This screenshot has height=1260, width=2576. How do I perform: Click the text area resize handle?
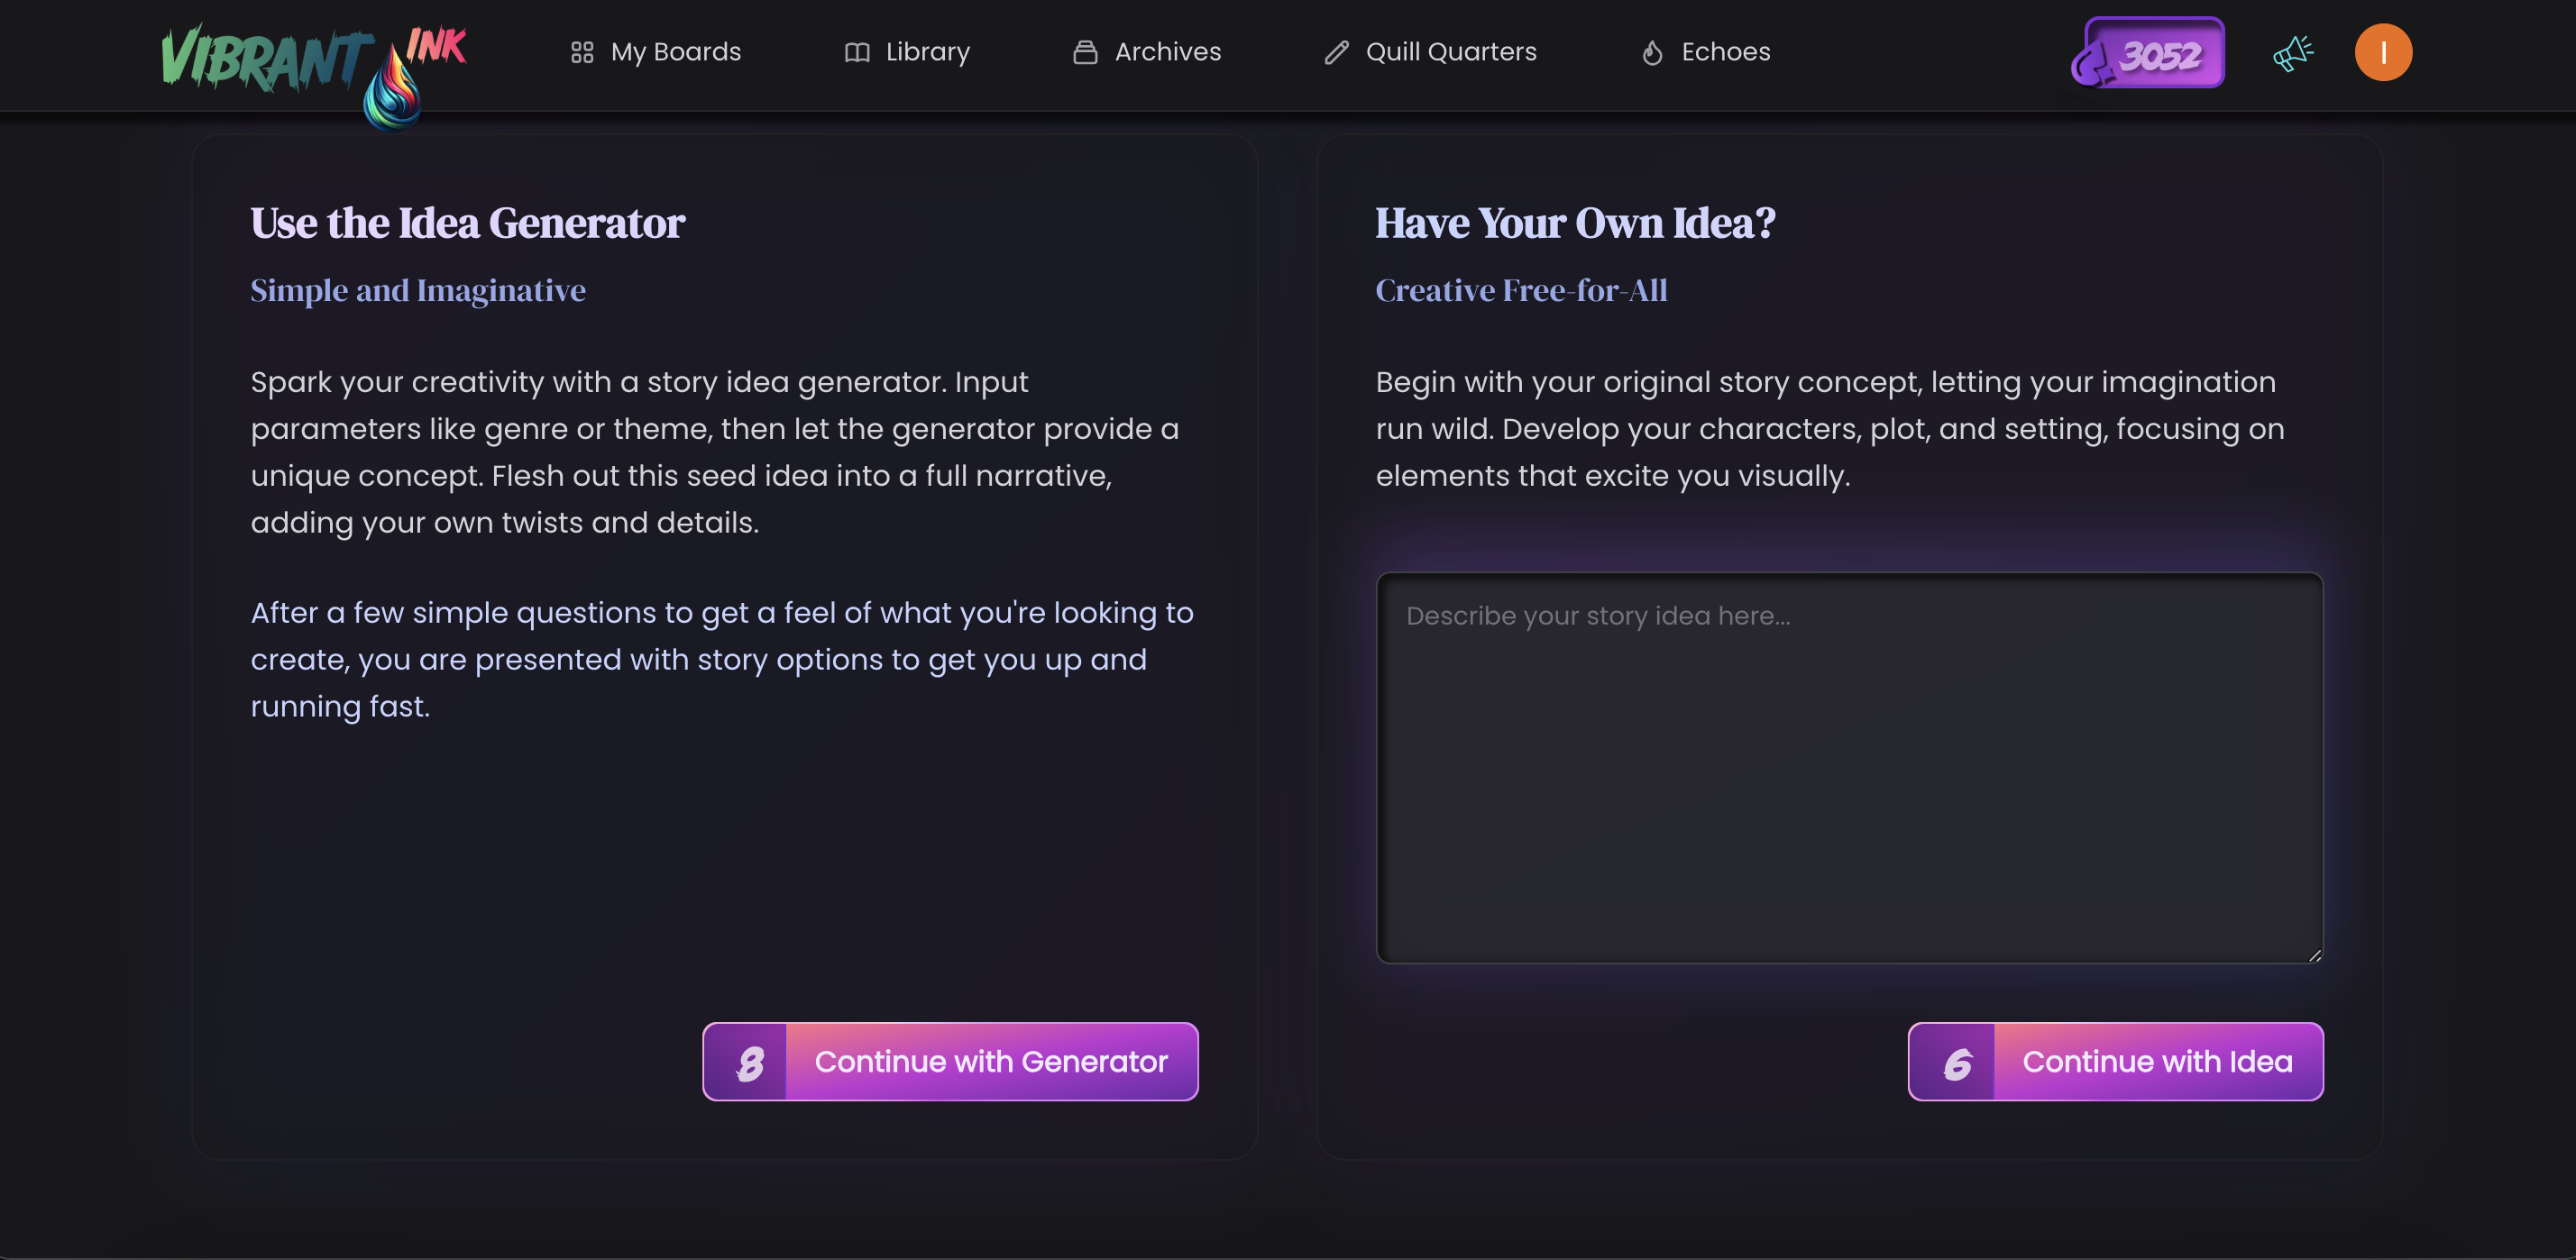click(2314, 955)
